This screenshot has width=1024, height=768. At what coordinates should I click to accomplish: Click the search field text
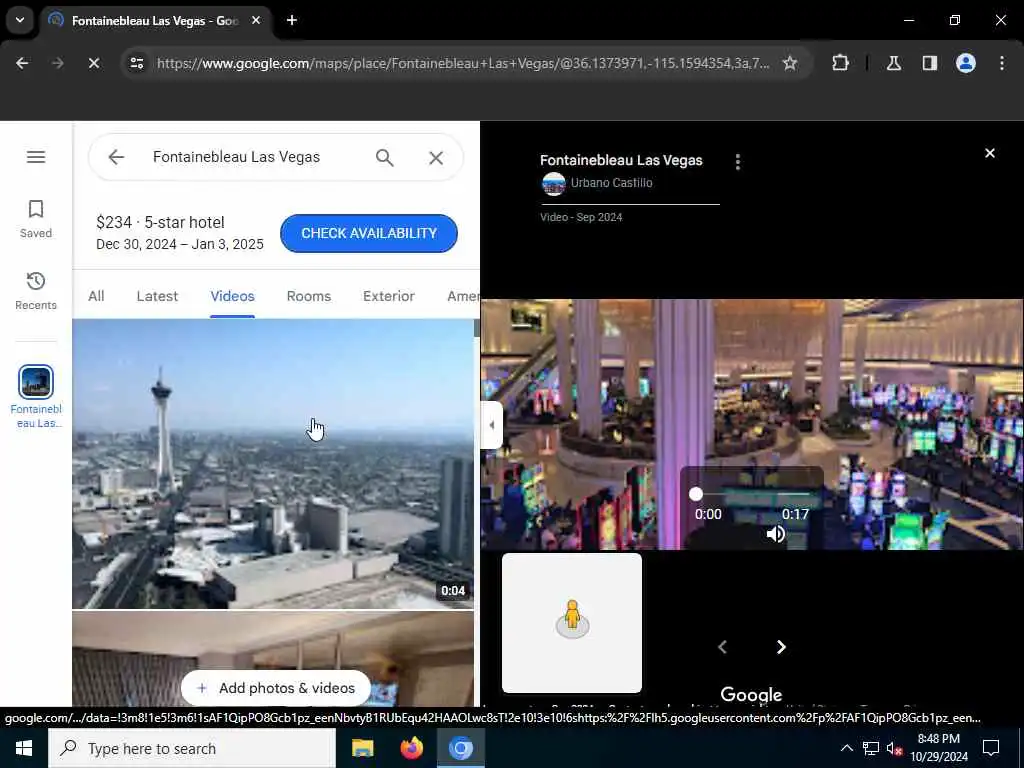tap(236, 157)
